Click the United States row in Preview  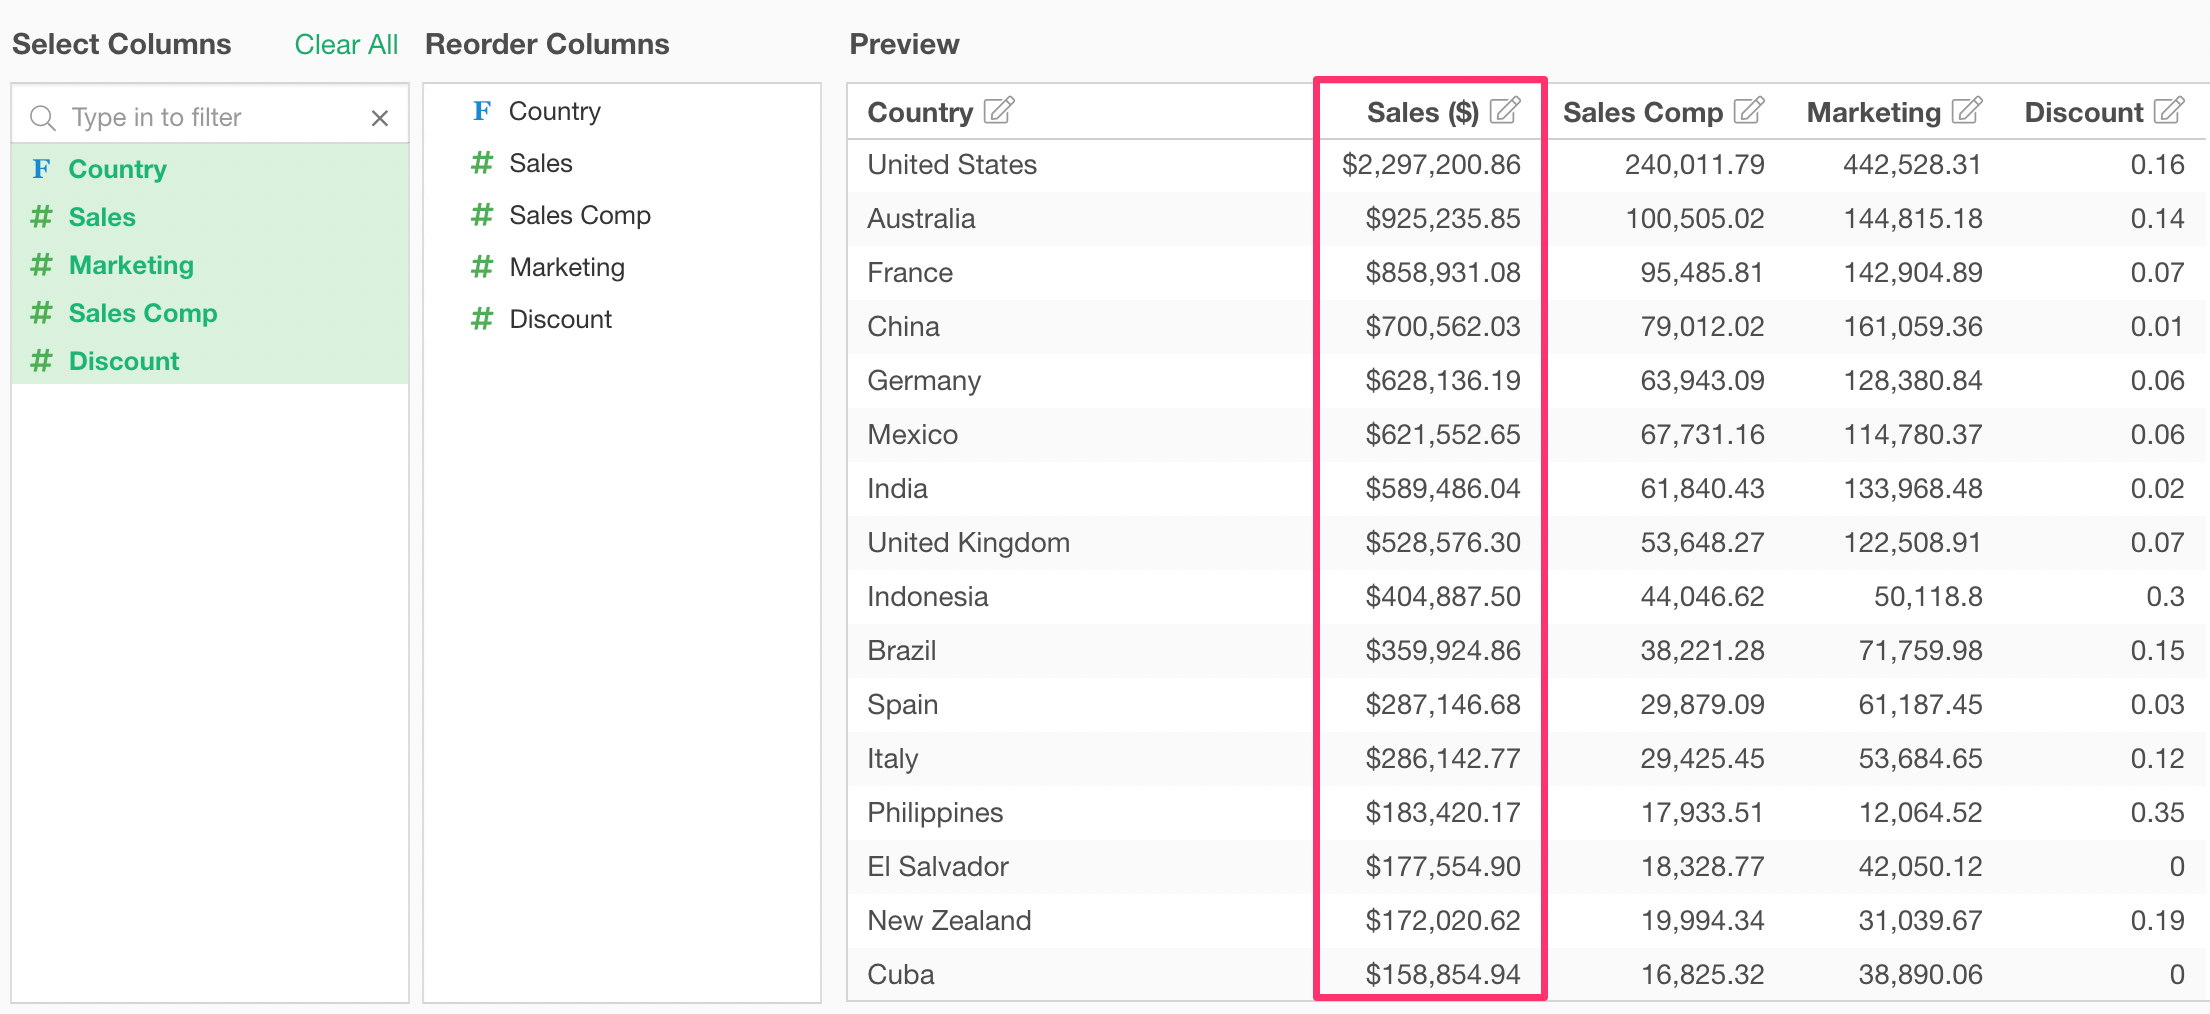tap(952, 165)
